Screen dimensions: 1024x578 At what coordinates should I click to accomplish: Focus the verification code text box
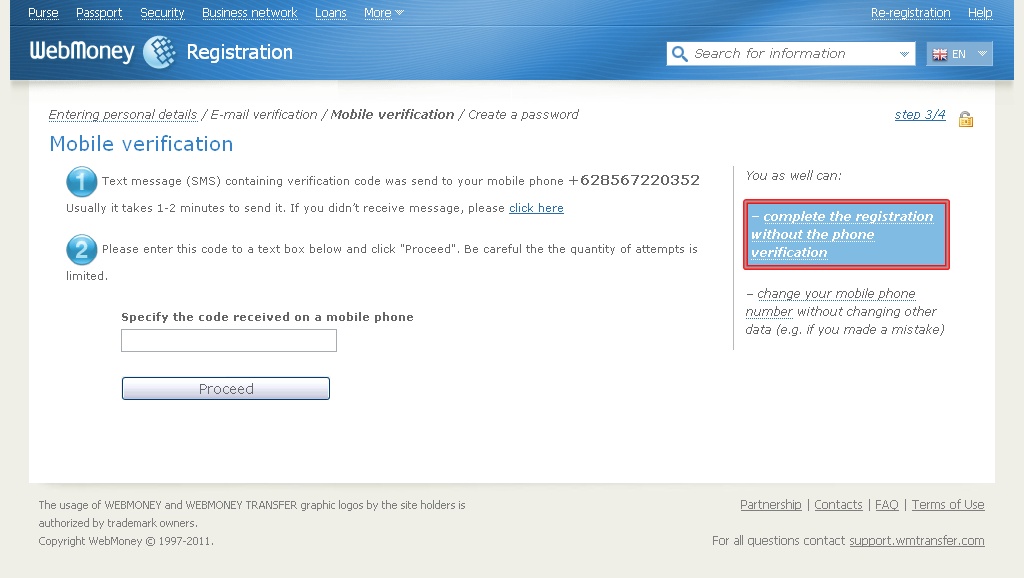(x=229, y=340)
